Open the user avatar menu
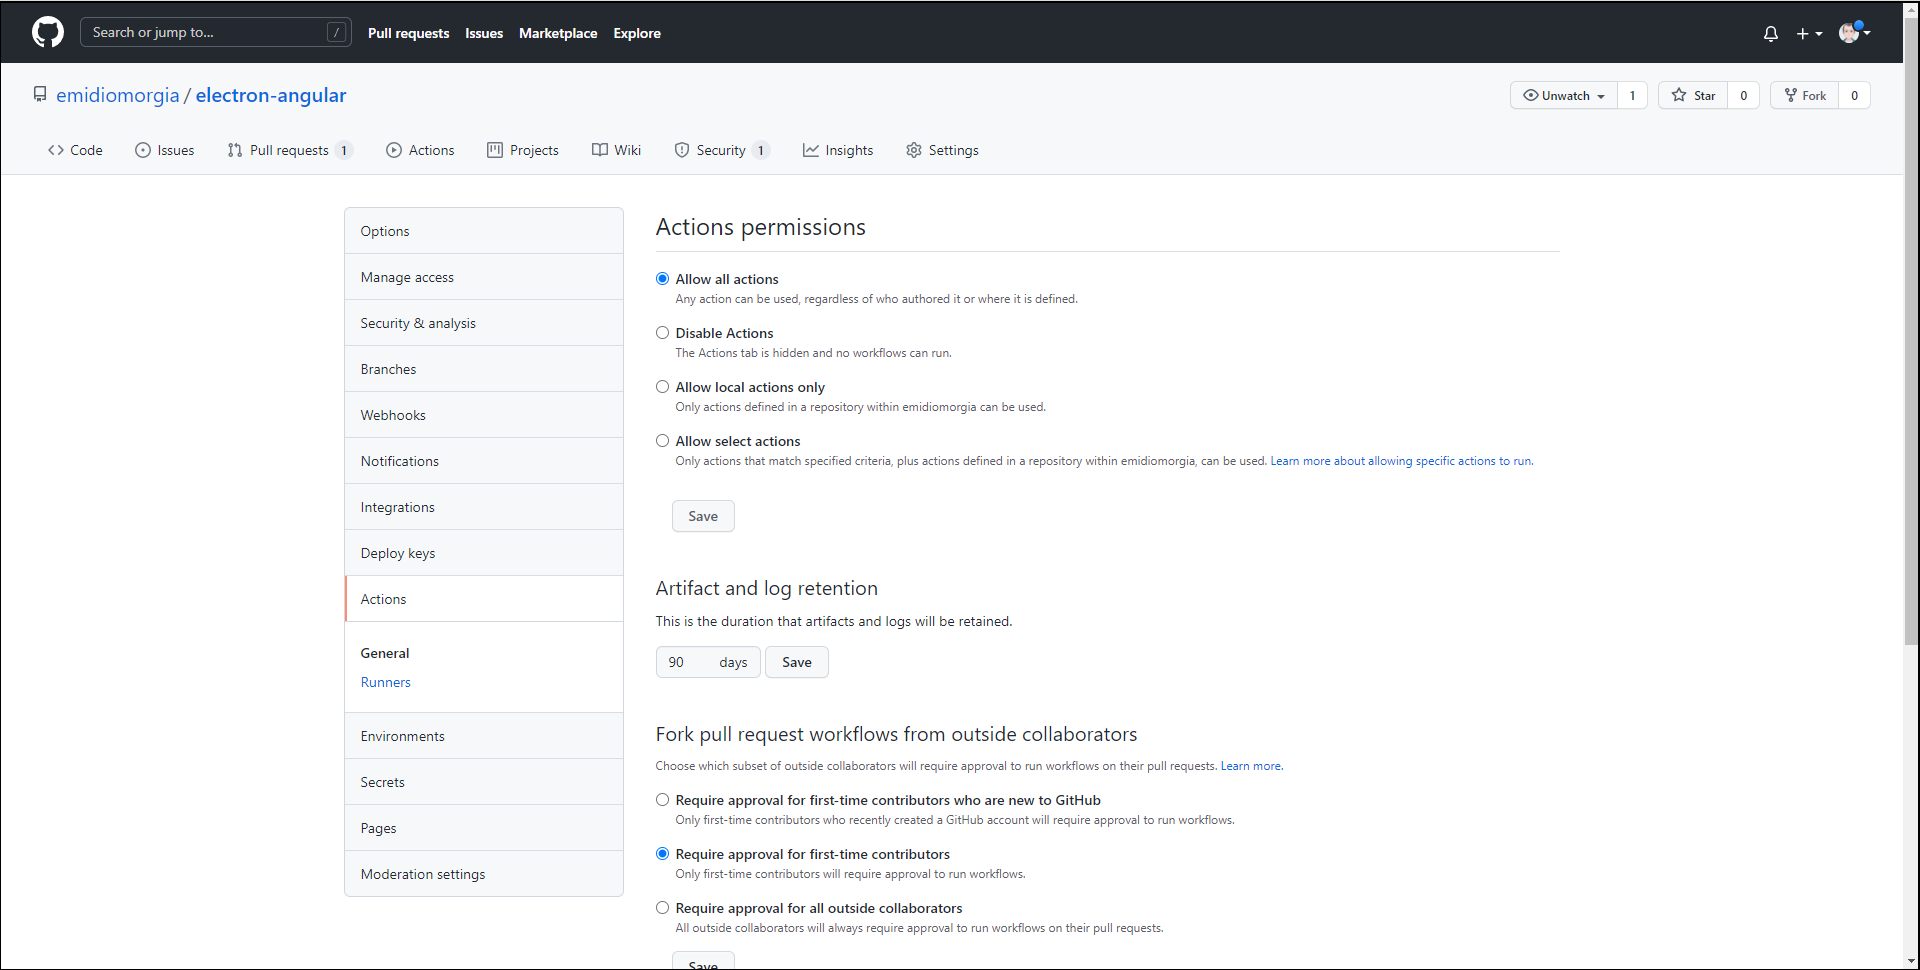1920x970 pixels. (1854, 33)
